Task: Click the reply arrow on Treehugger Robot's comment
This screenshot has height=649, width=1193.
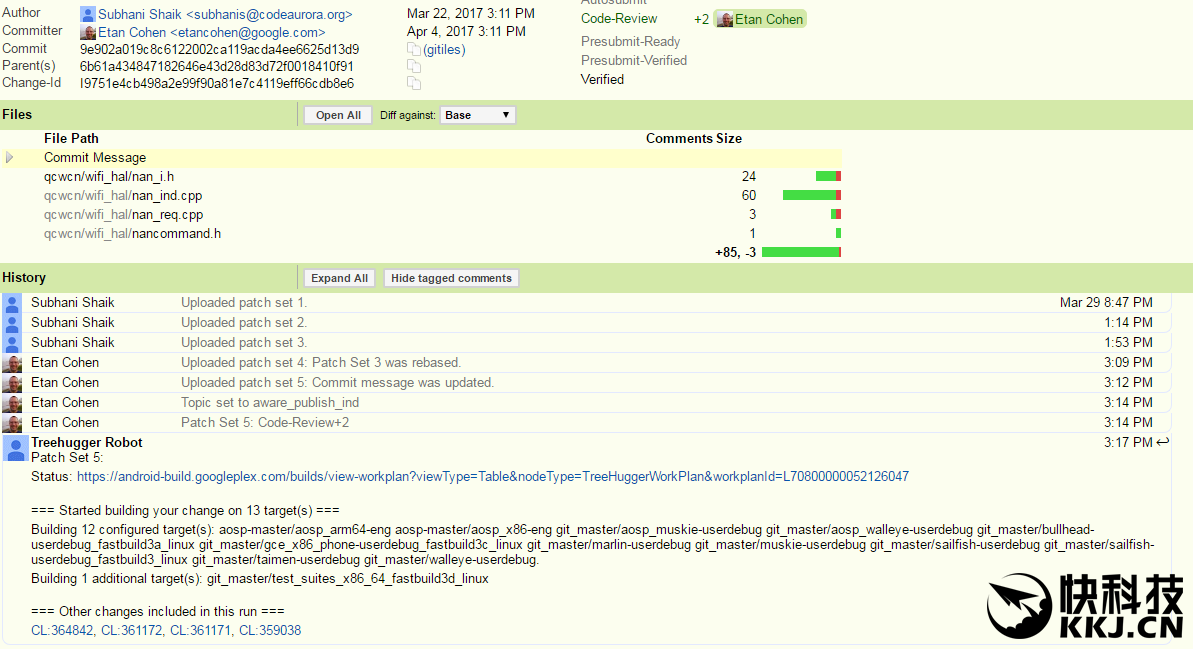Action: (1162, 442)
